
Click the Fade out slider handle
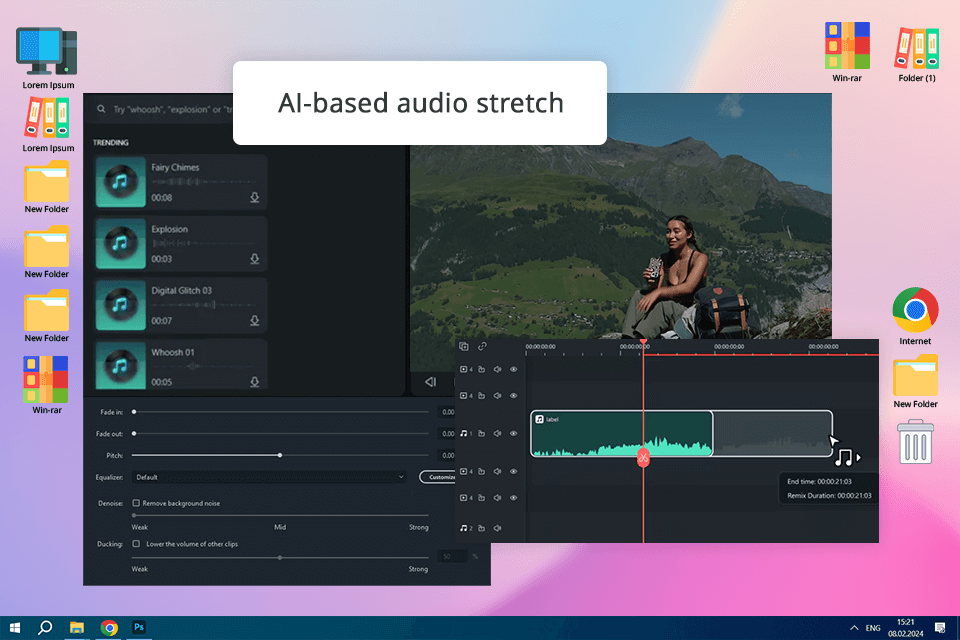click(x=134, y=434)
